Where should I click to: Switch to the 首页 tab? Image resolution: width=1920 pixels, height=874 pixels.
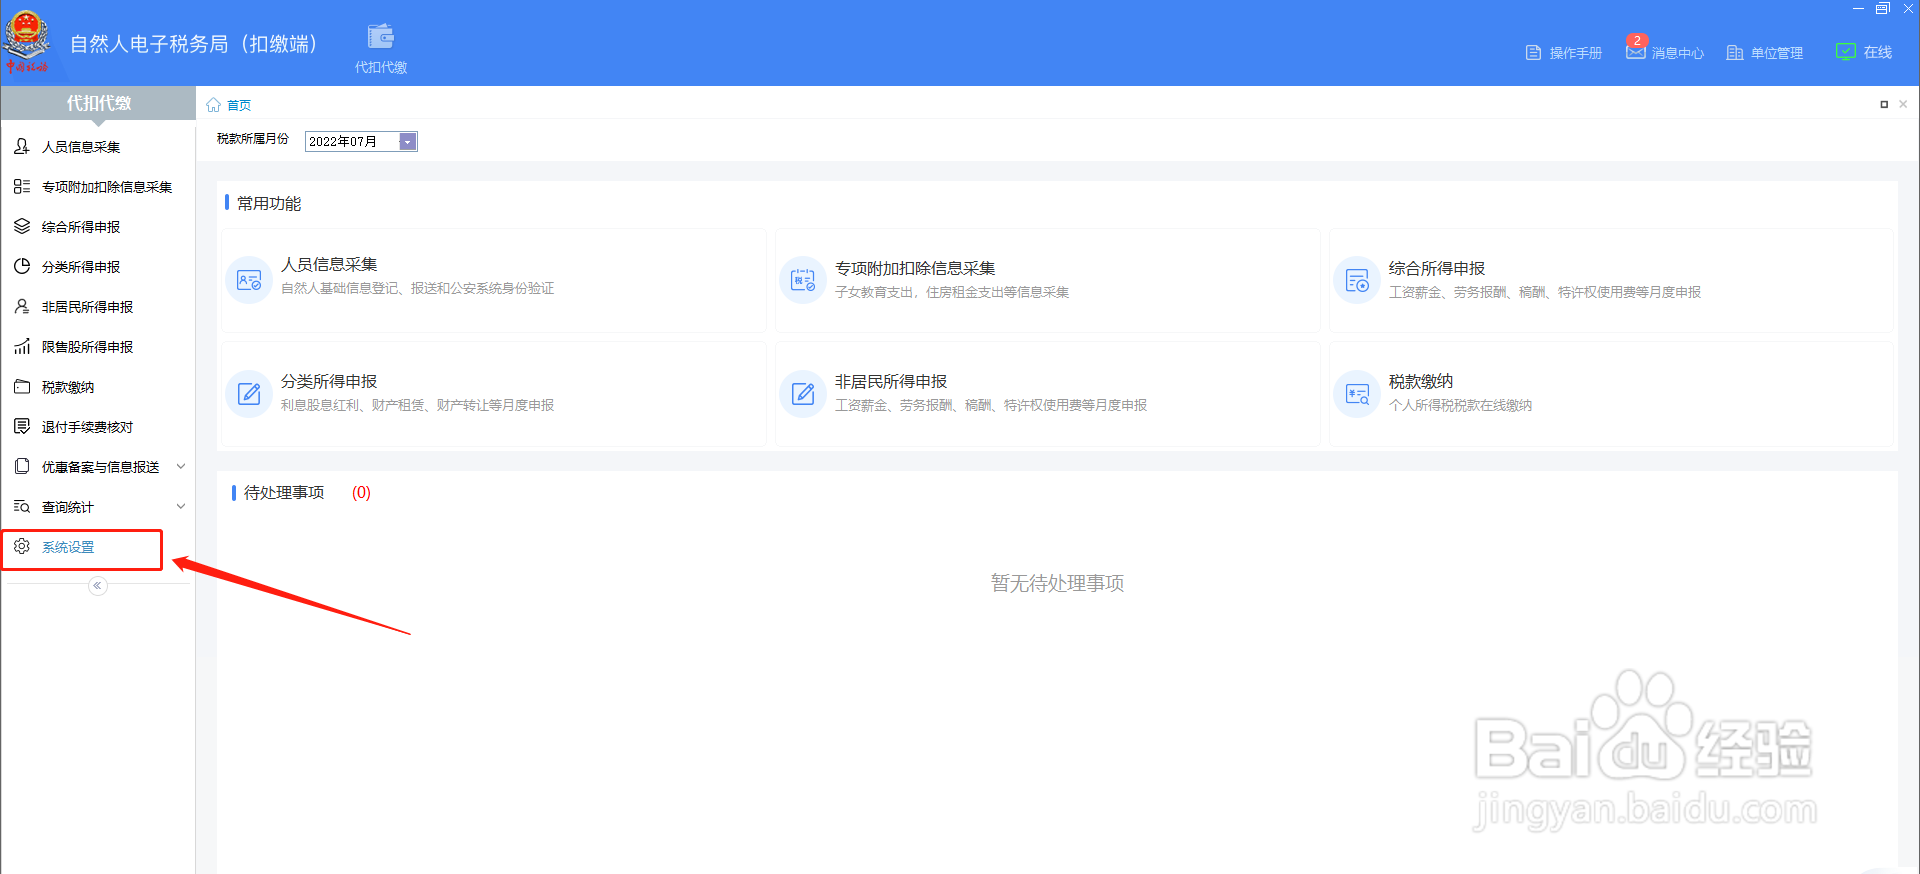239,105
